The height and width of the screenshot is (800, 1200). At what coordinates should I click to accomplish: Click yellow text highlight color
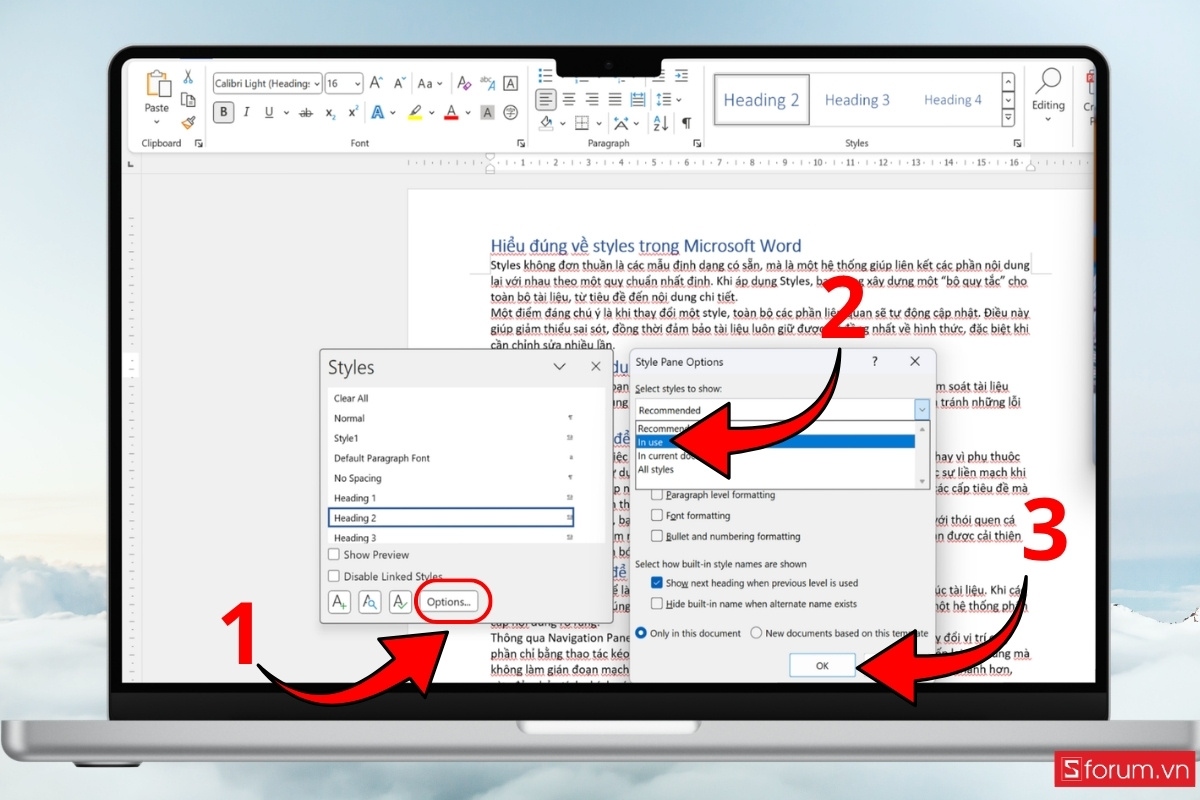point(416,112)
